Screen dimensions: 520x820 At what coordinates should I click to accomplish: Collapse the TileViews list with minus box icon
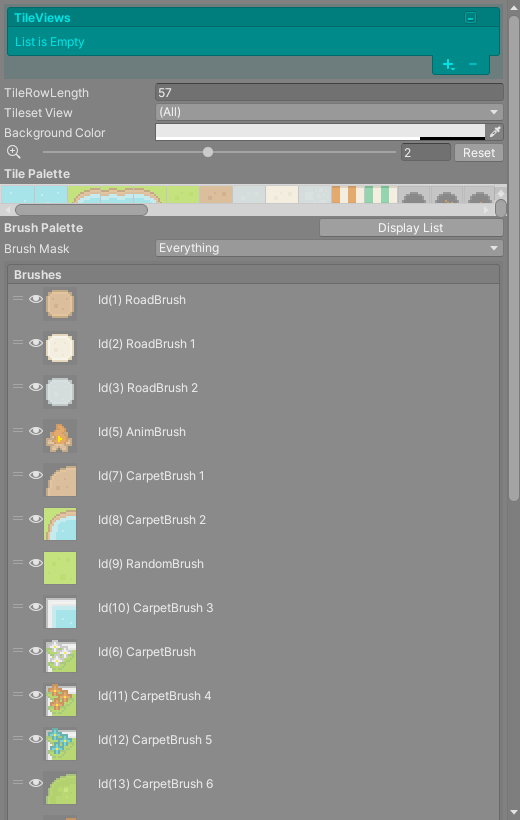470,18
